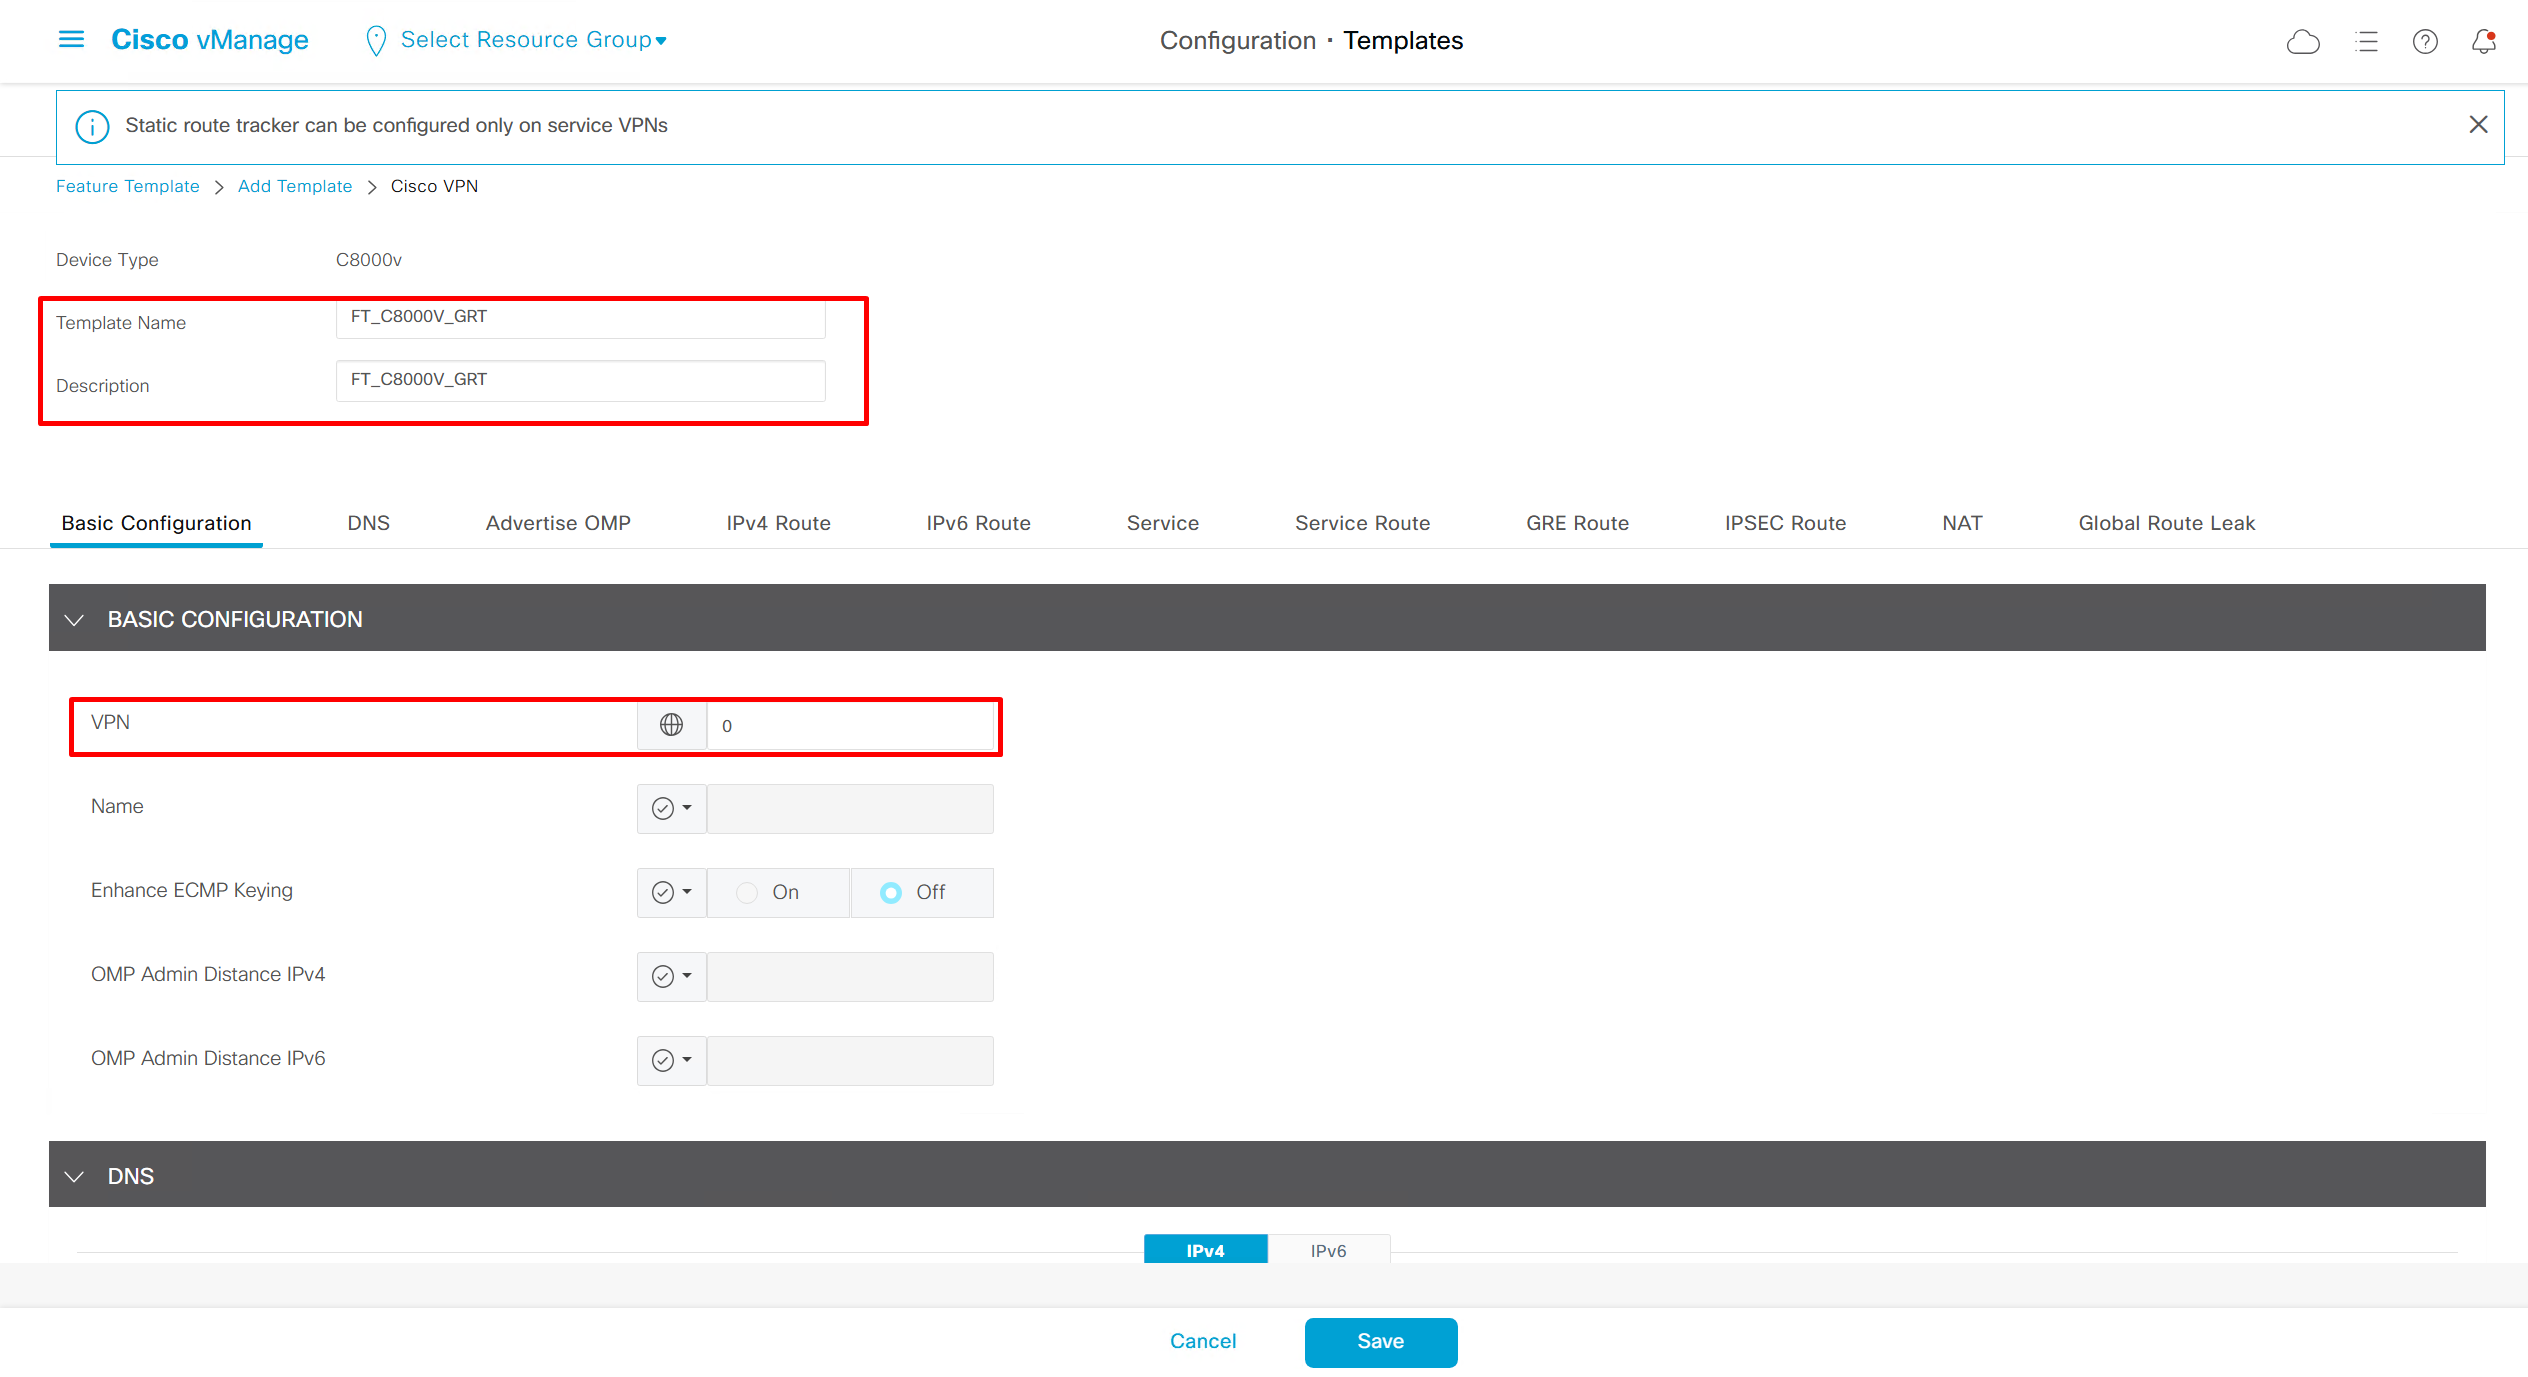2528x1377 pixels.
Task: Open the help question mark icon
Action: click(2425, 42)
